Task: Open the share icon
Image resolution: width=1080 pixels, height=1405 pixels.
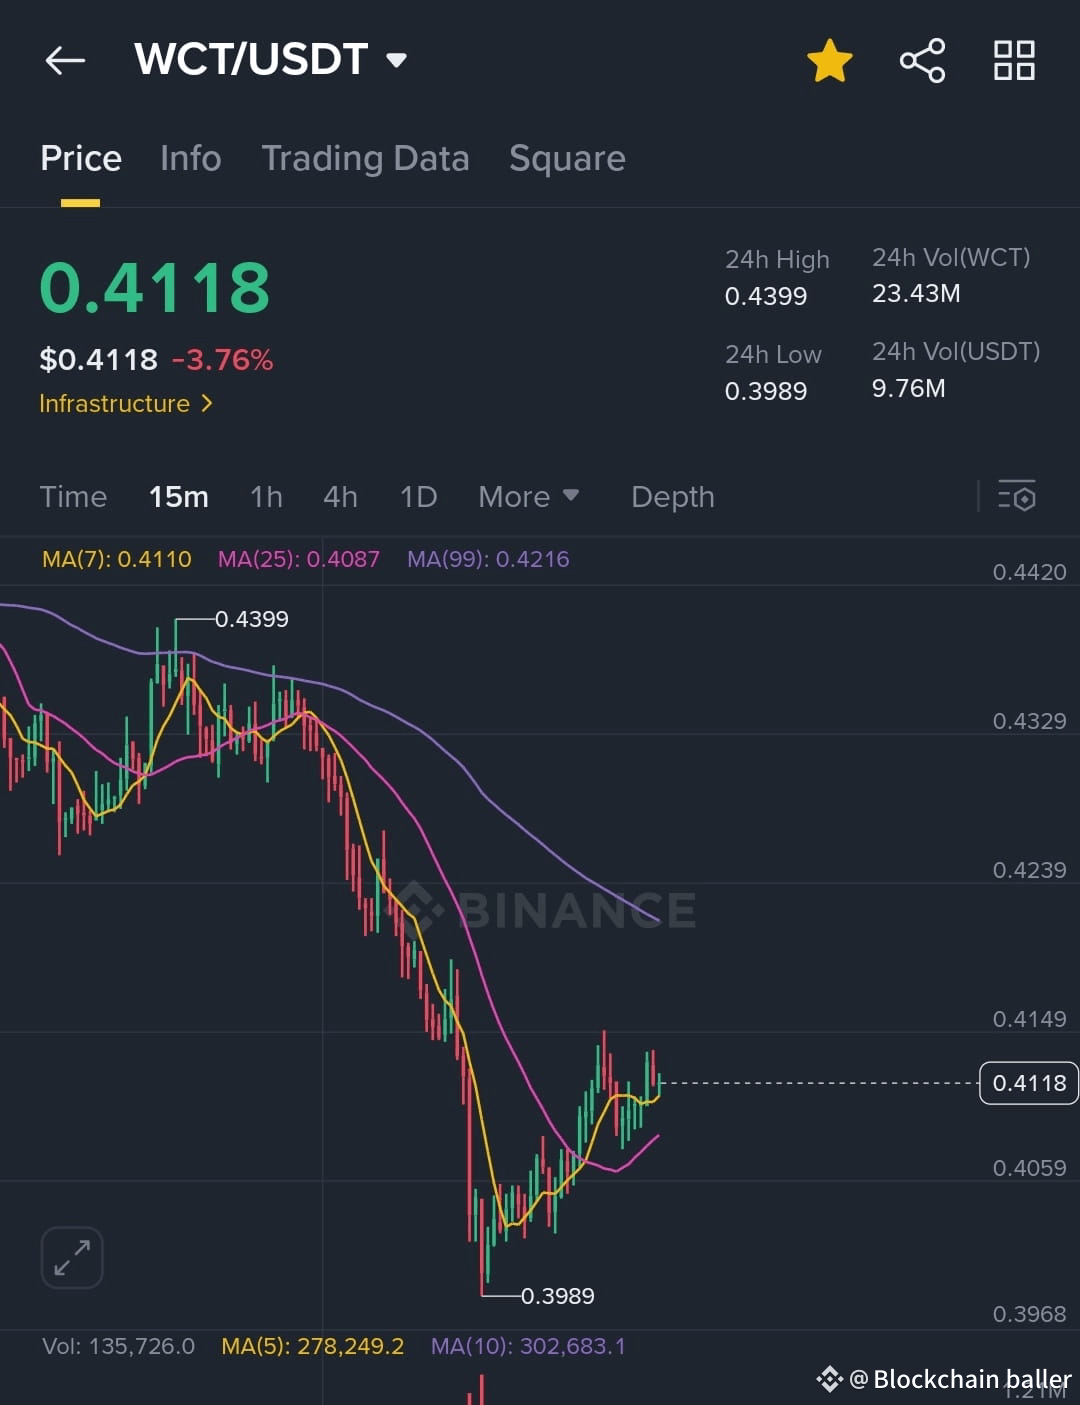Action: 922,61
